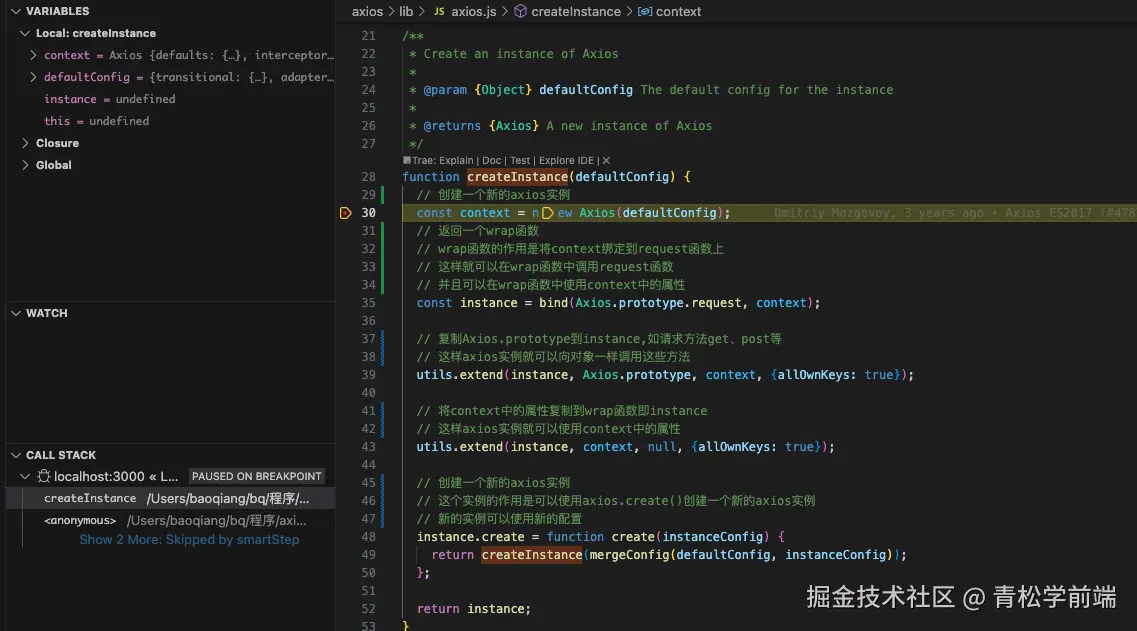The width and height of the screenshot is (1137, 631).
Task: Collapse the CALL STACK section
Action: [16, 455]
